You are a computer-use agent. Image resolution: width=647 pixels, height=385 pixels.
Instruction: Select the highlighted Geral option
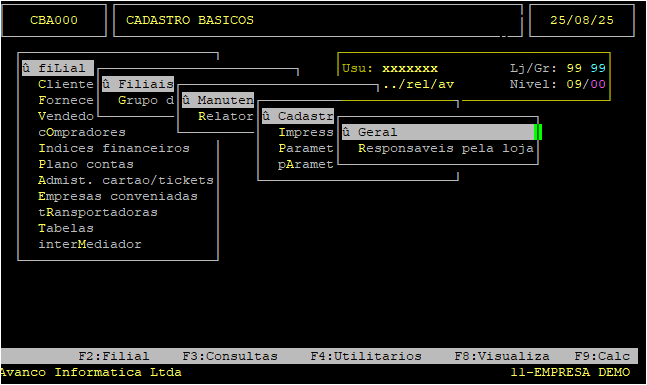click(438, 132)
